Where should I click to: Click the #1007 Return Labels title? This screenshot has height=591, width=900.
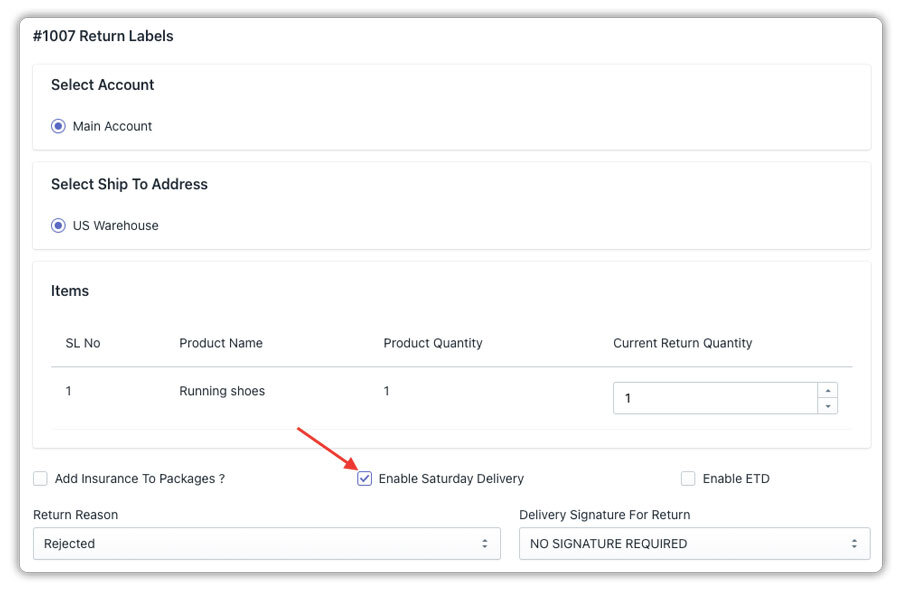coord(103,36)
